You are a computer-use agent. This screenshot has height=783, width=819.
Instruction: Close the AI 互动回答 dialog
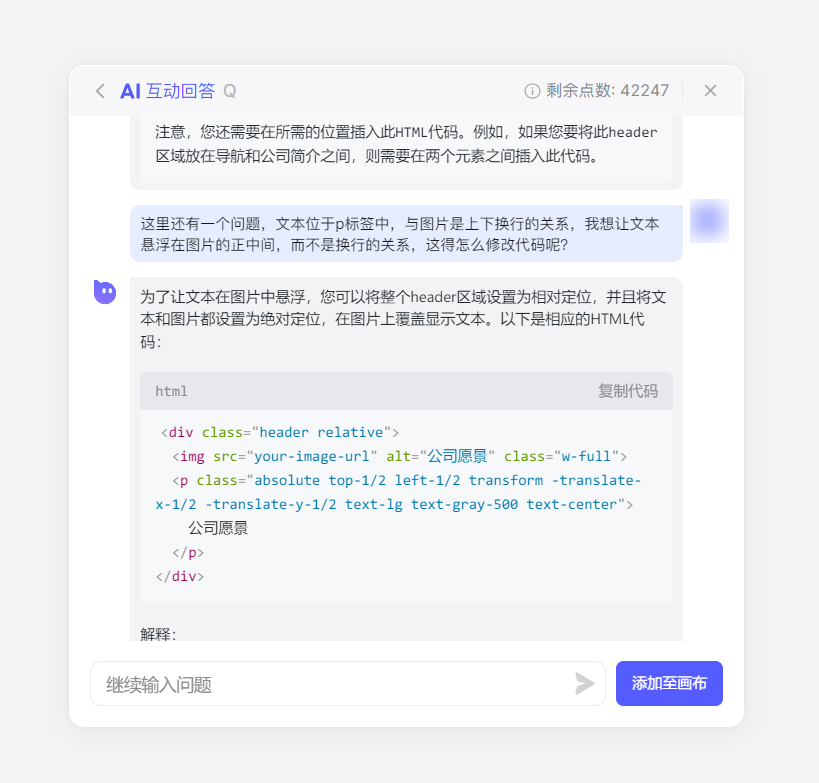click(x=710, y=91)
